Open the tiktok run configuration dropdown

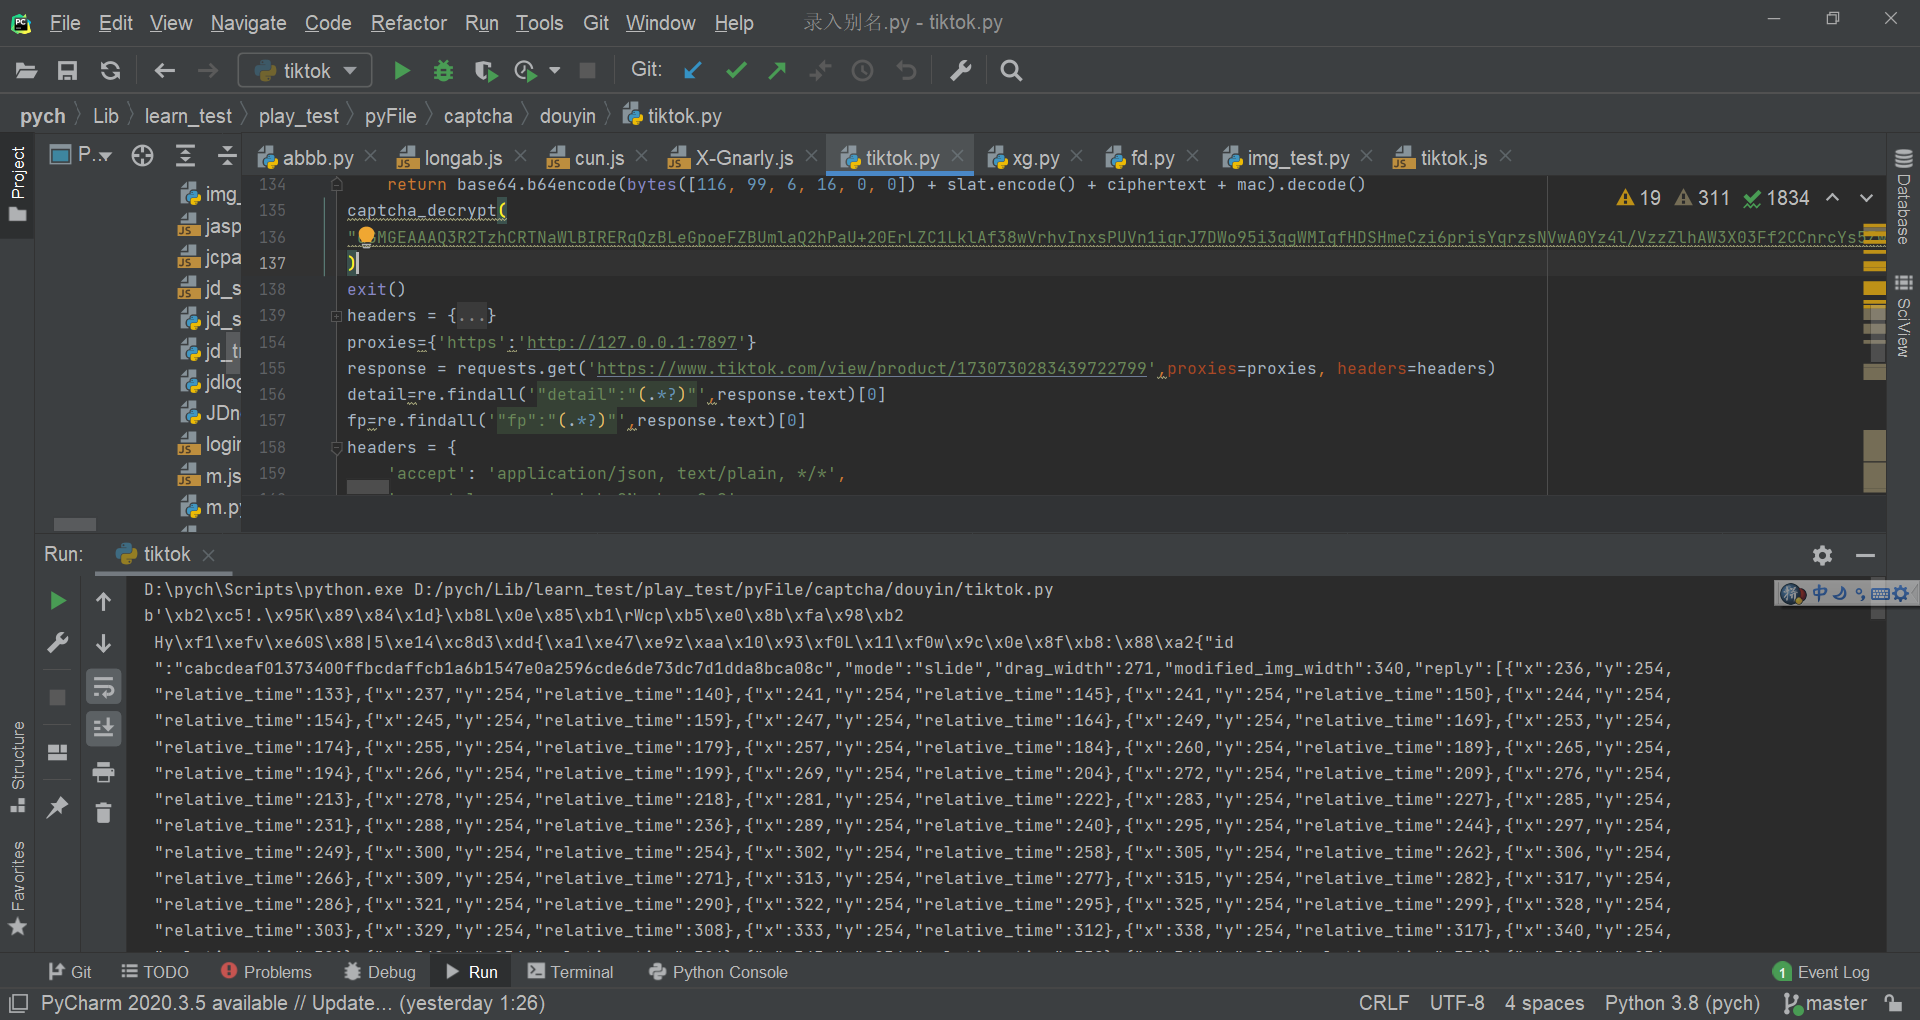point(305,70)
